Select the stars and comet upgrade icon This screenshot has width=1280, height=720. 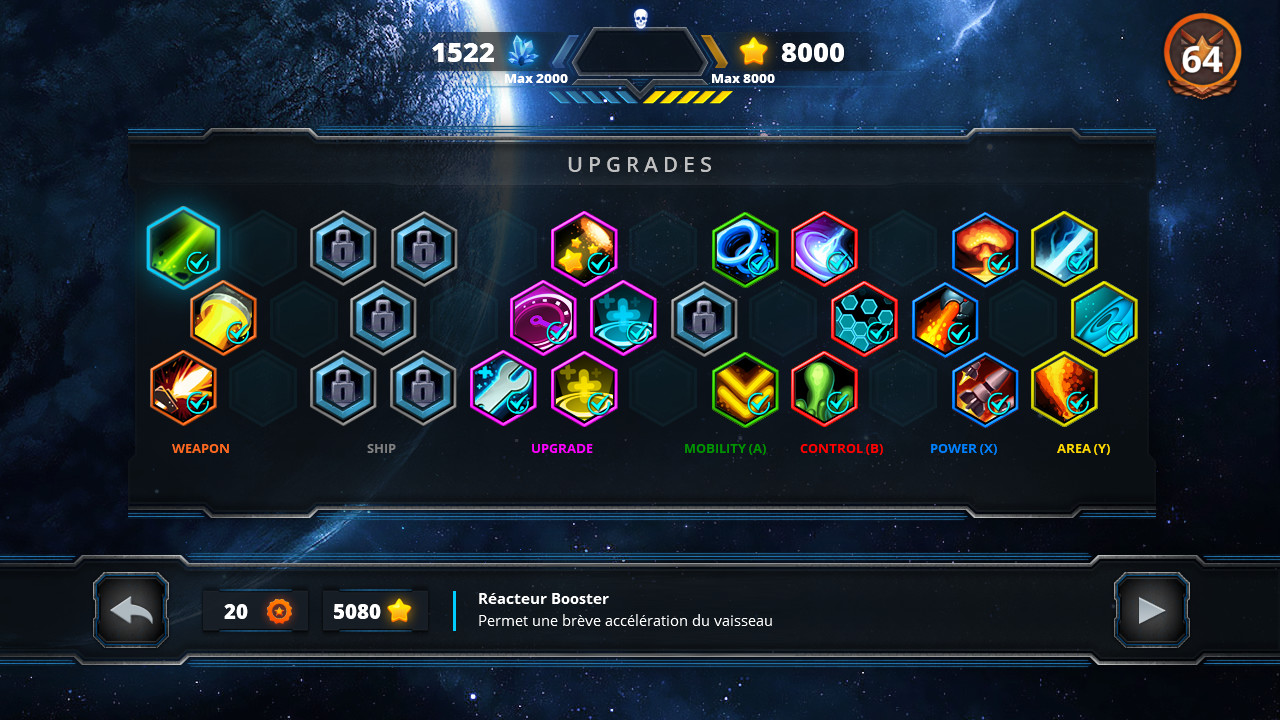584,249
